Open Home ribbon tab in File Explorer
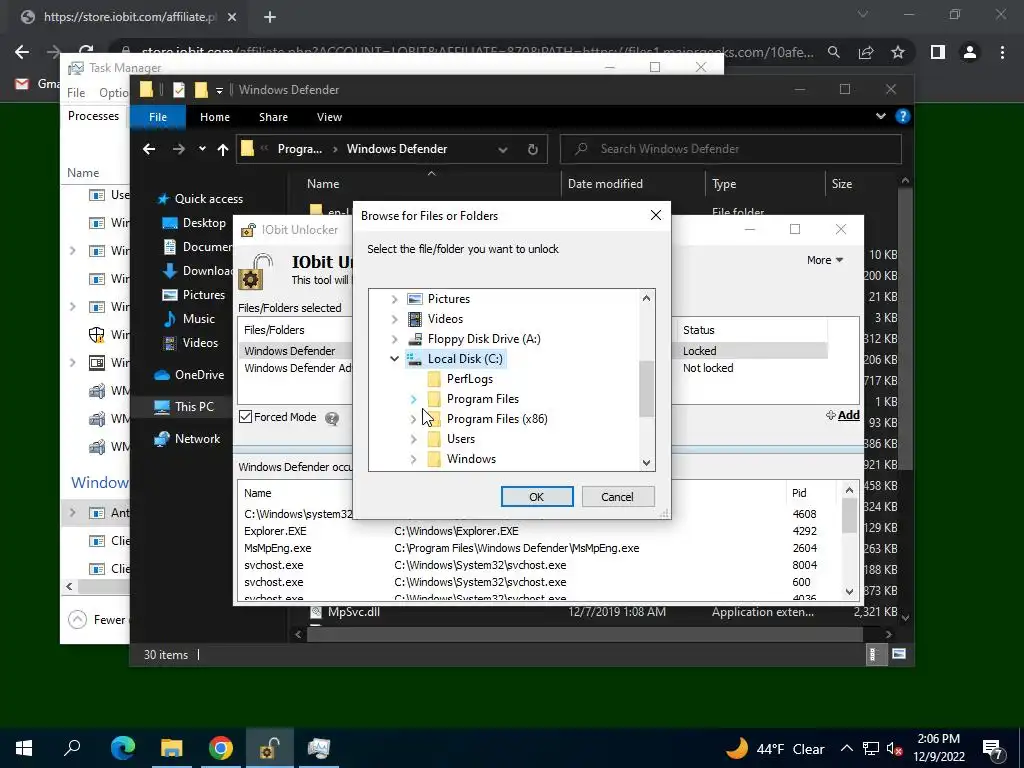The image size is (1024, 768). tap(215, 117)
